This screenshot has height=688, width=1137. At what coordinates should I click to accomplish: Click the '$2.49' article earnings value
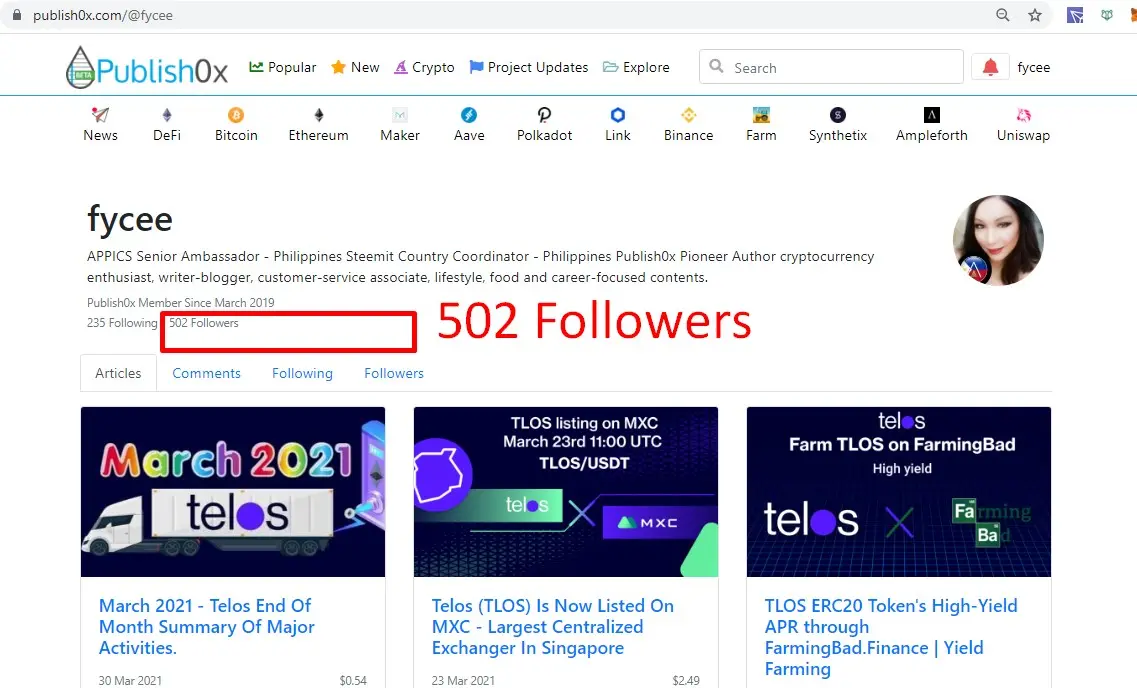(686, 680)
